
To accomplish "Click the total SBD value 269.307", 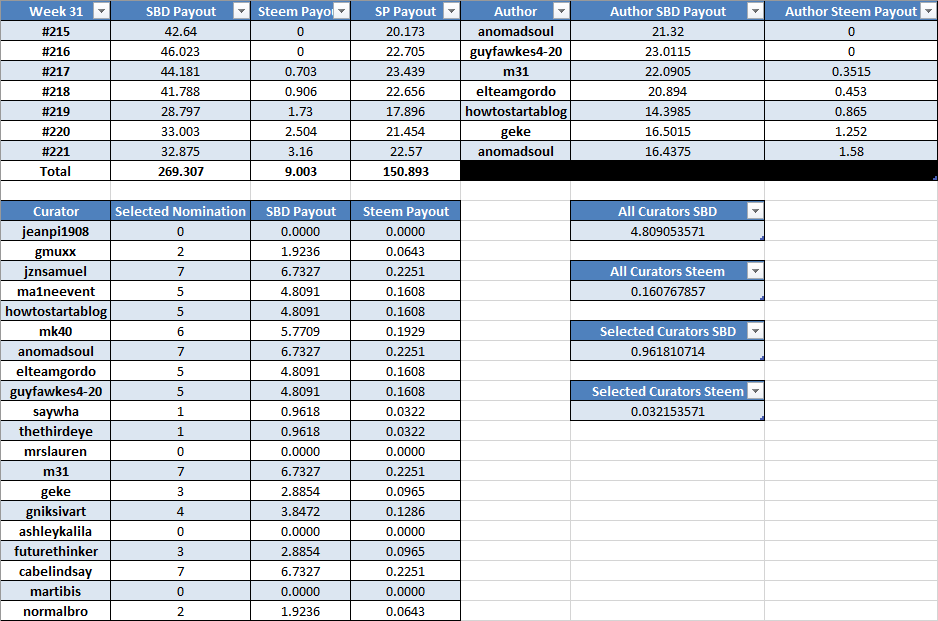I will (181, 171).
